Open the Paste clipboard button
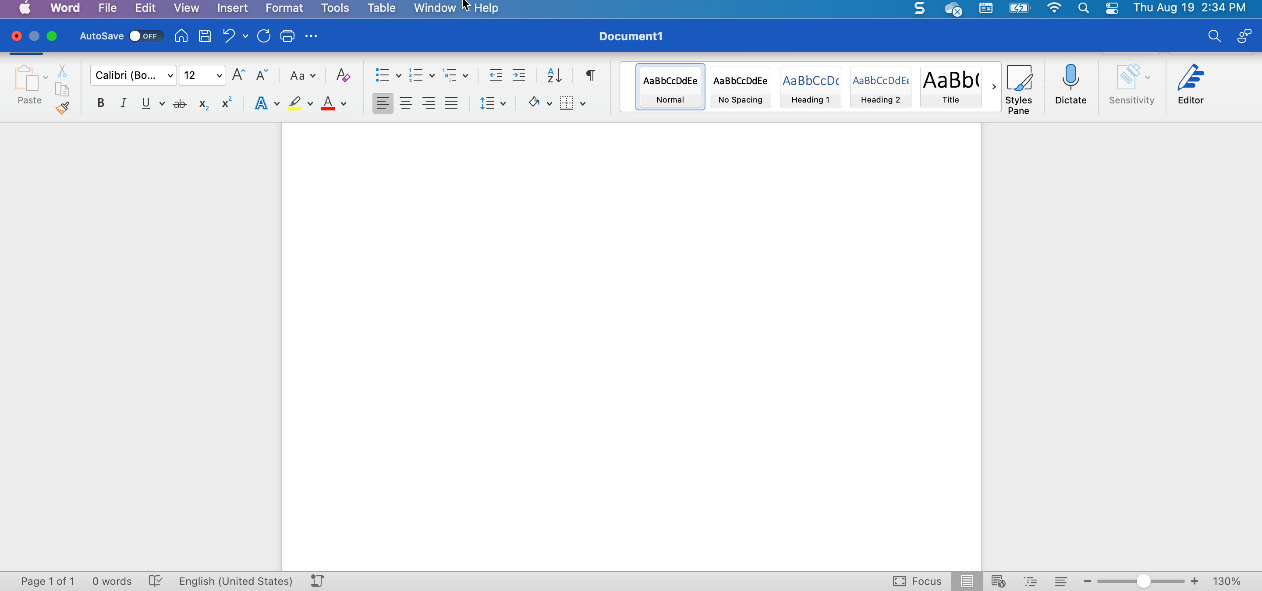This screenshot has width=1262, height=591. point(29,85)
